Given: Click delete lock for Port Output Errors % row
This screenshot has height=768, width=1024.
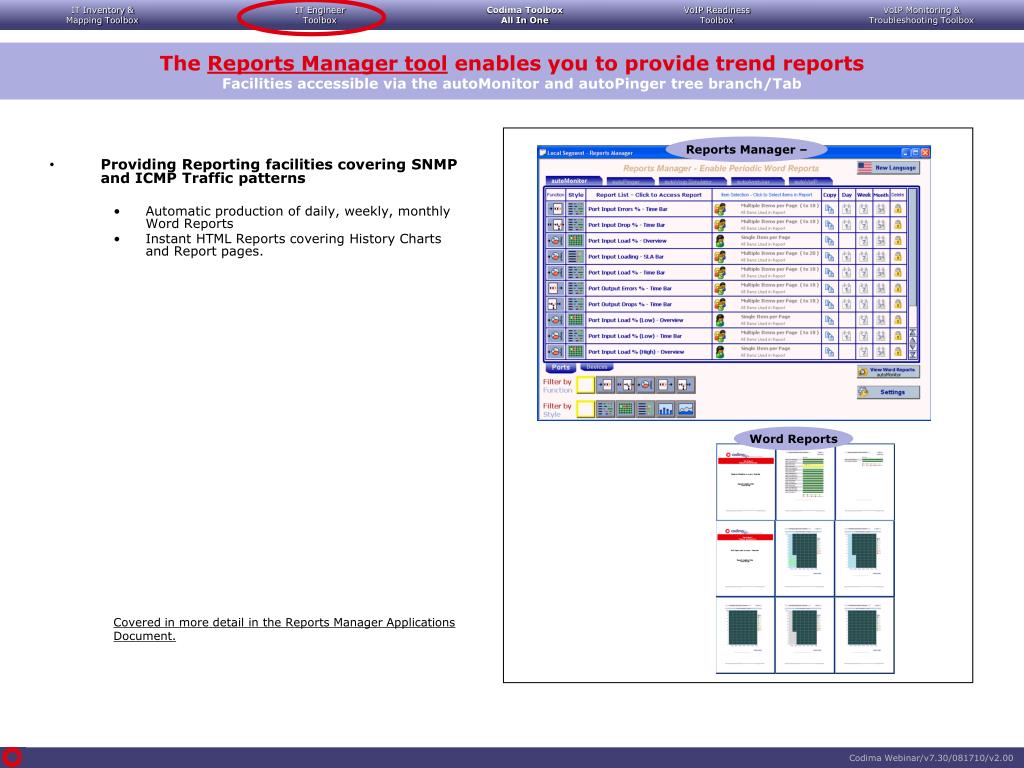Looking at the screenshot, I should tap(898, 288).
